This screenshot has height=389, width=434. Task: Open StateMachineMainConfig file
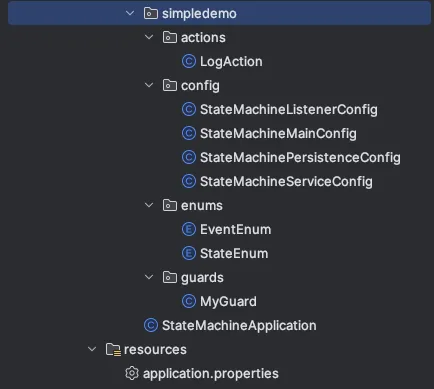(278, 134)
